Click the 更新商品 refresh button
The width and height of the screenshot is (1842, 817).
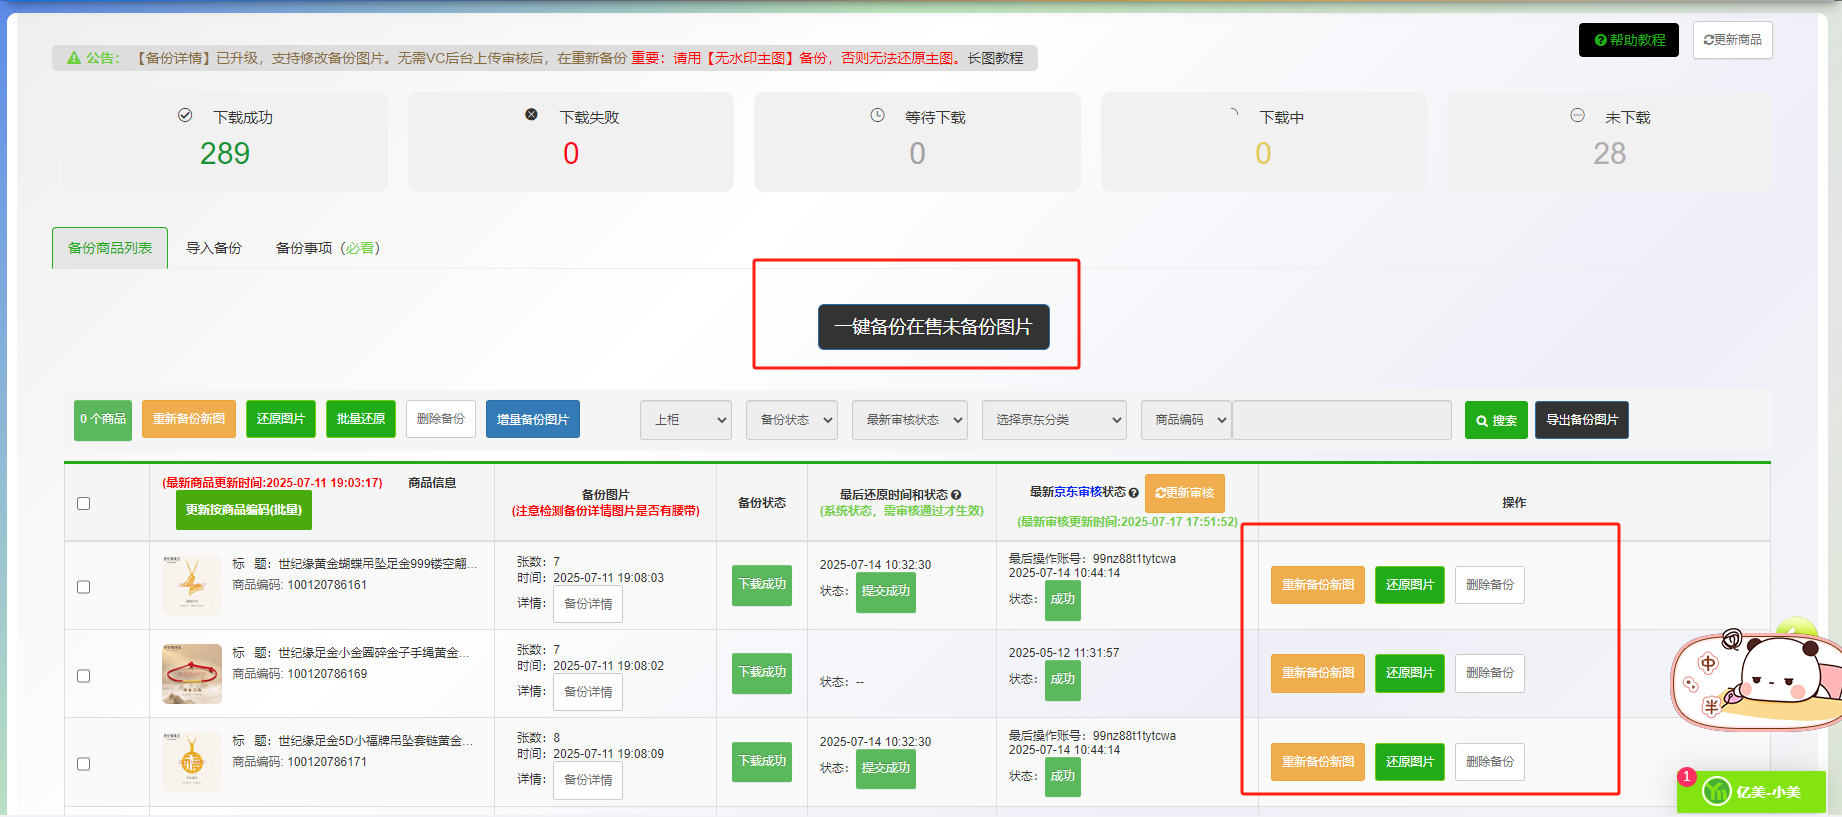click(x=1732, y=40)
